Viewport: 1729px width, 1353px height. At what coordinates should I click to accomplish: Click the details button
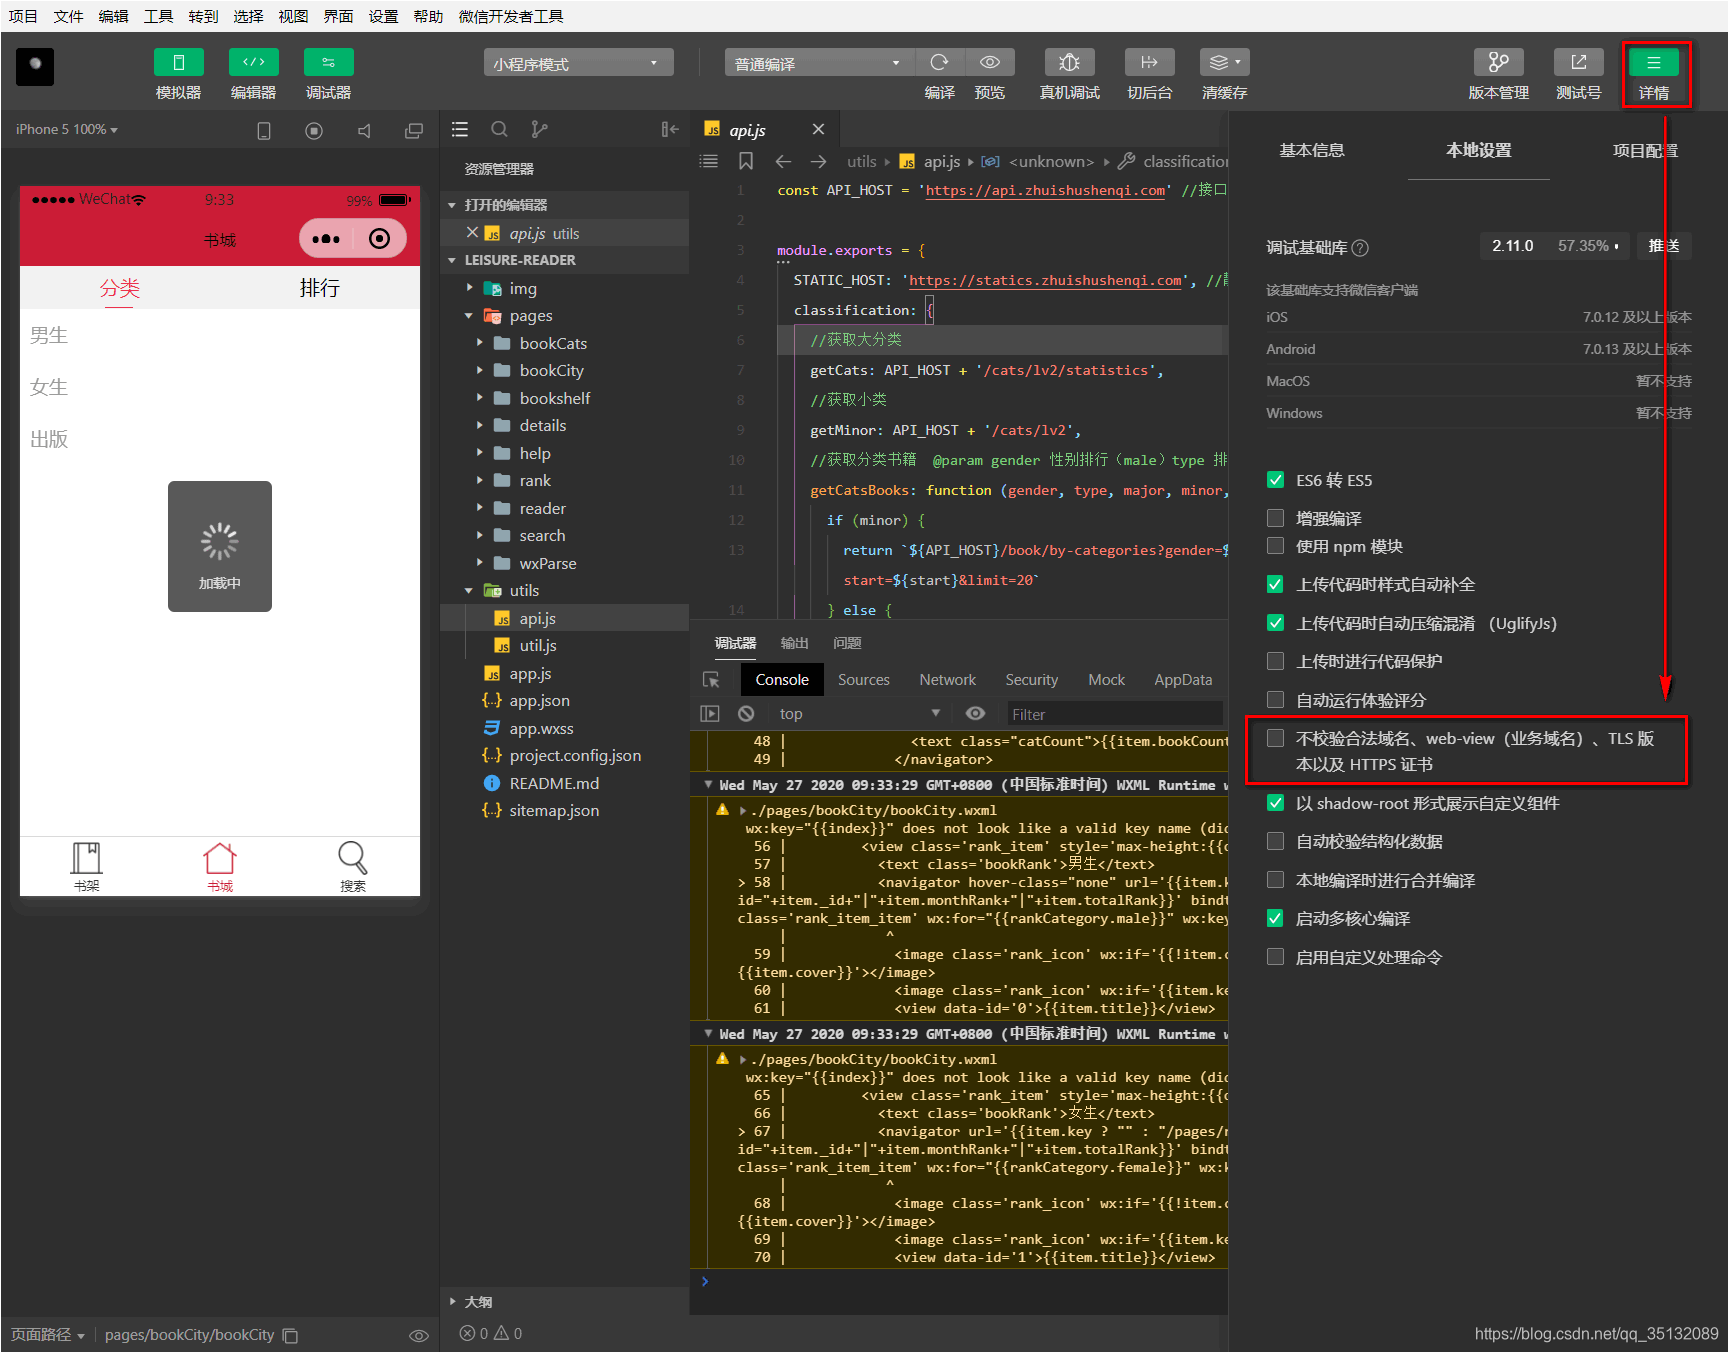pyautogui.click(x=1654, y=62)
